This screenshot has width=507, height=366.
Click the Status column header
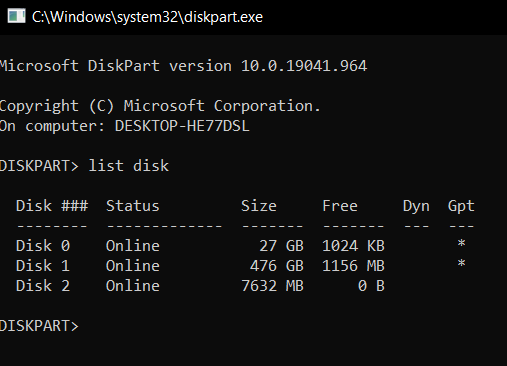(133, 206)
